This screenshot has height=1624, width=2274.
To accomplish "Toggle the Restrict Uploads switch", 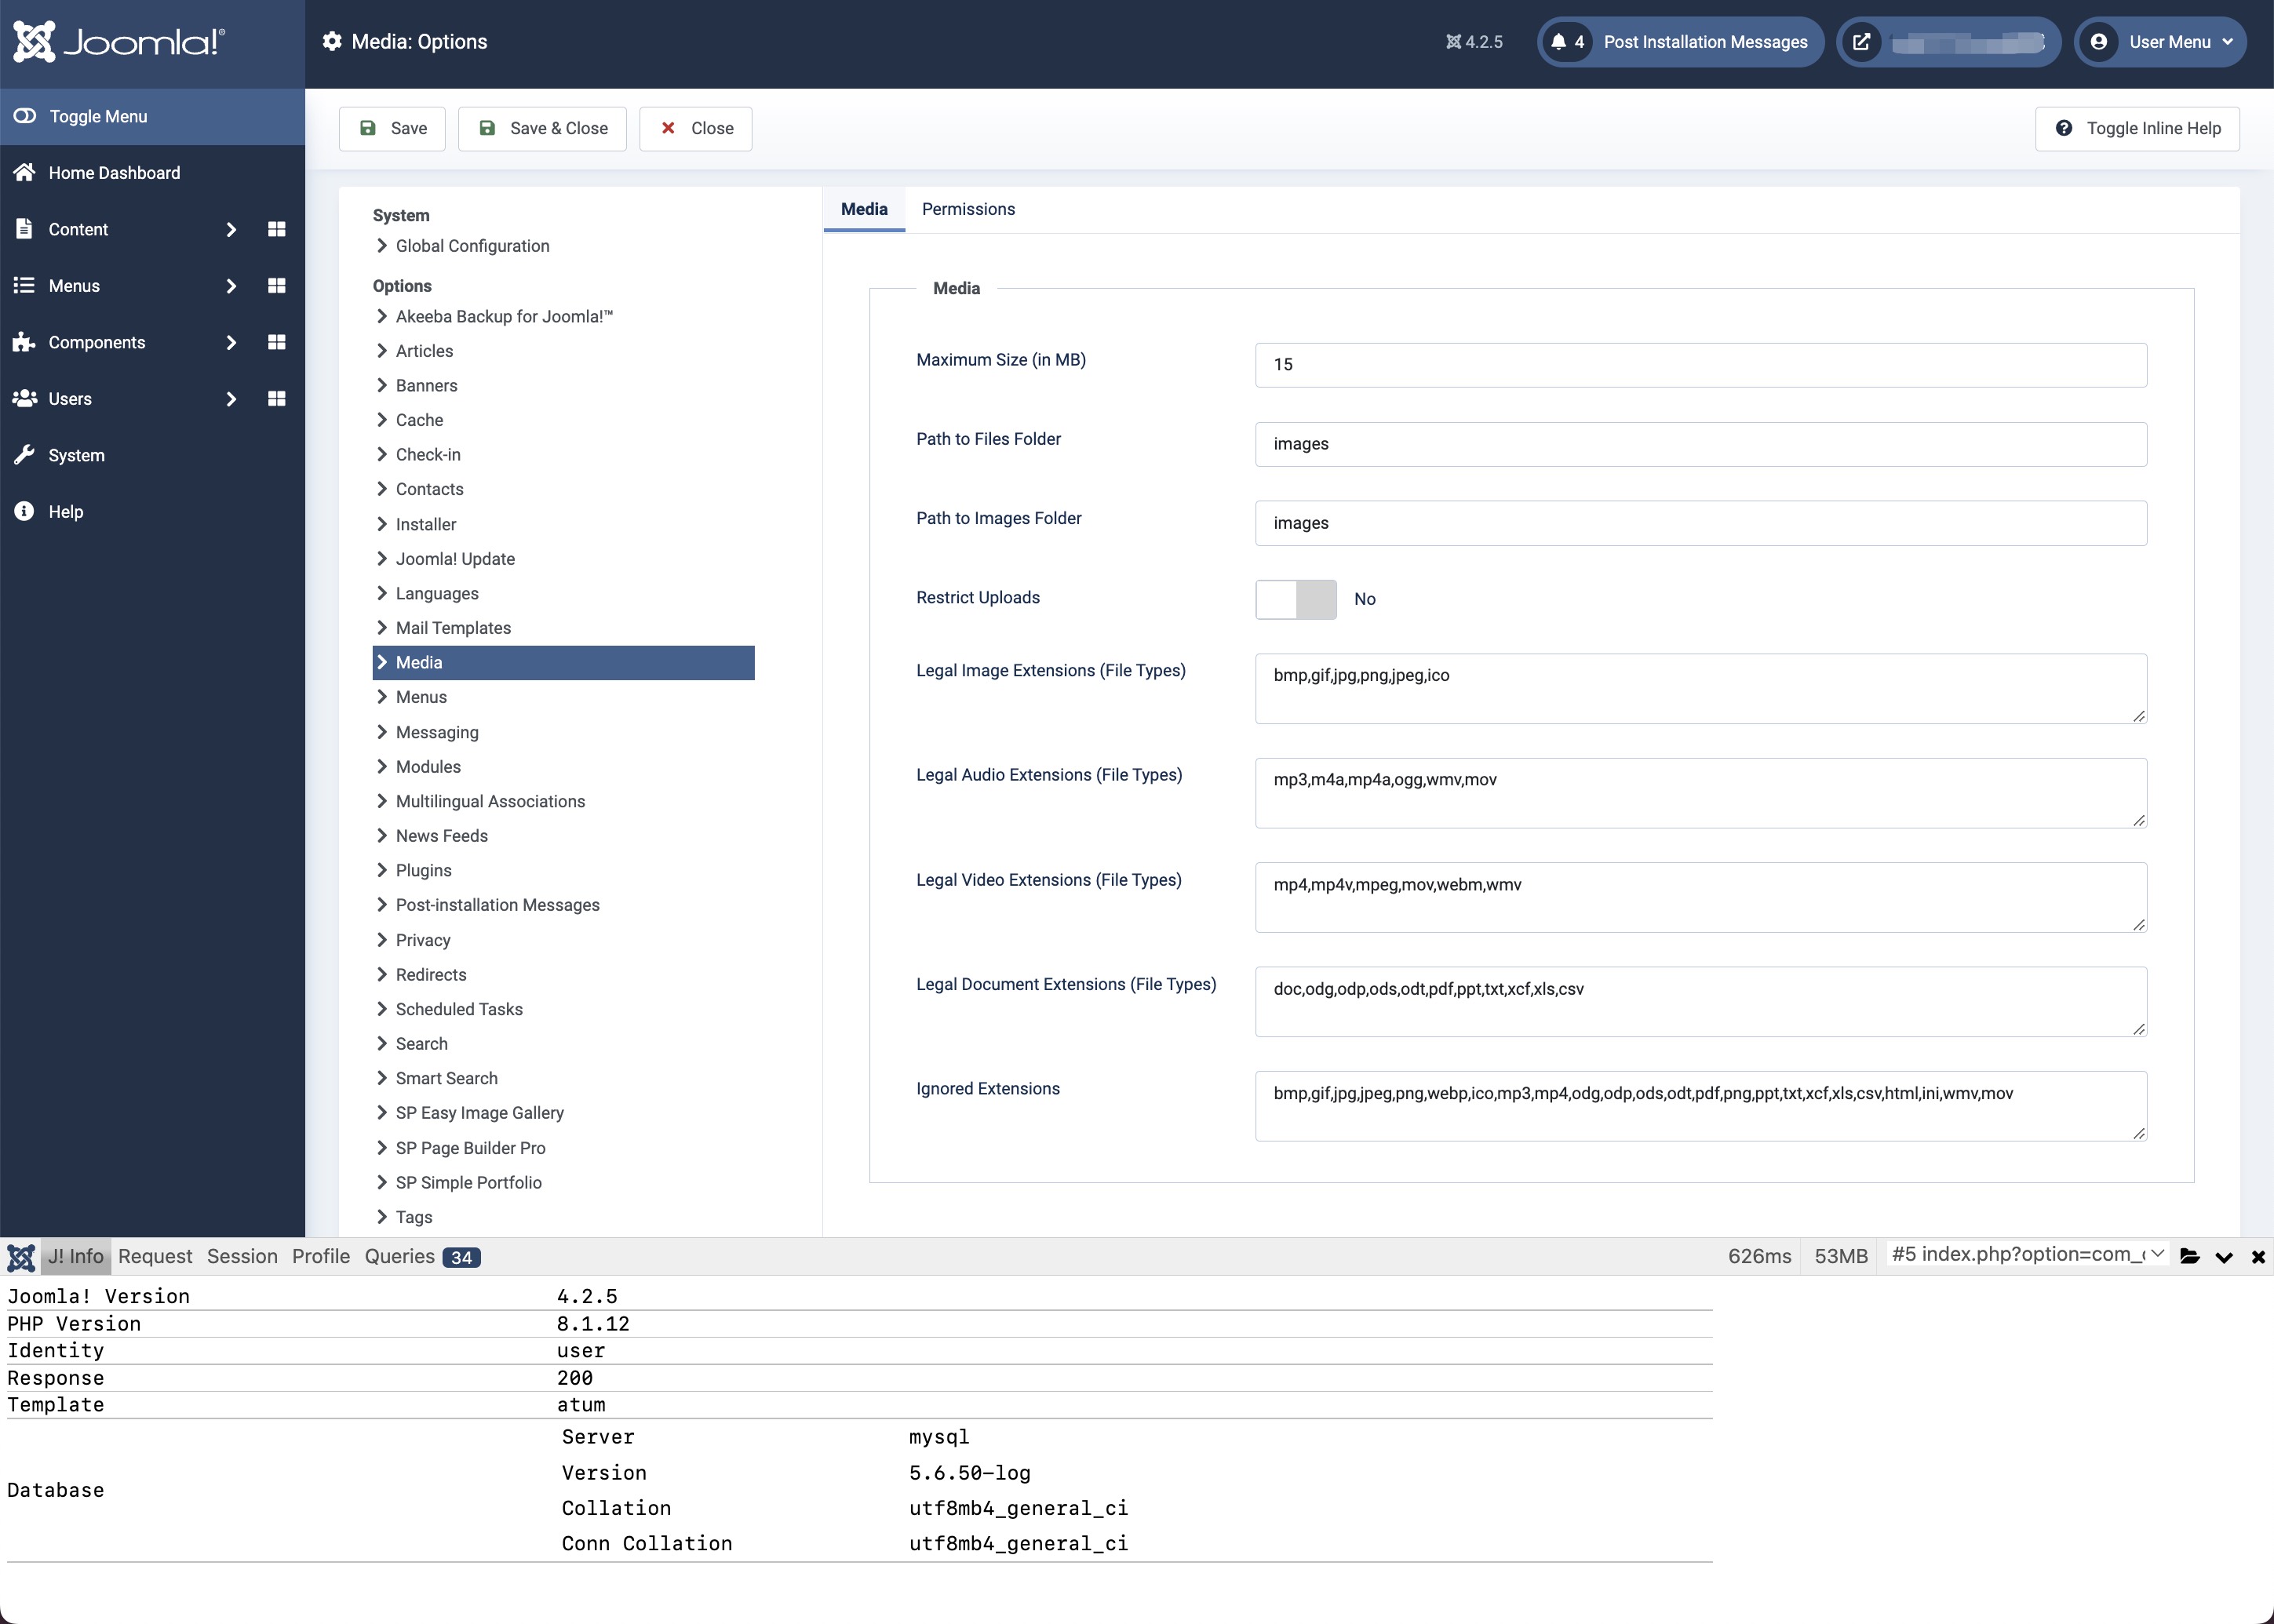I will [x=1296, y=599].
